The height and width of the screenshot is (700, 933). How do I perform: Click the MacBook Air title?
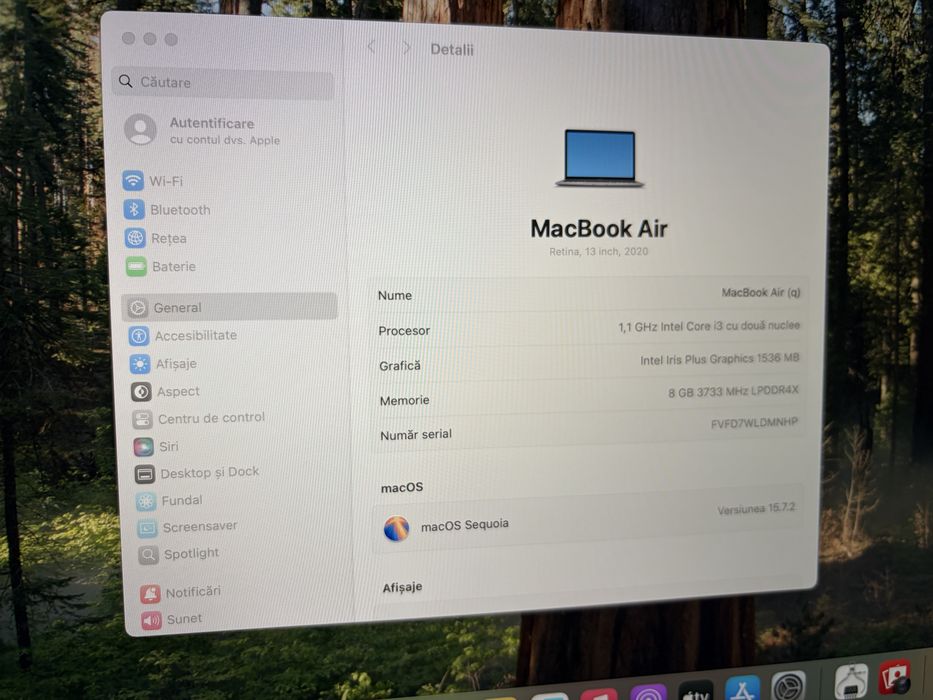pos(599,229)
